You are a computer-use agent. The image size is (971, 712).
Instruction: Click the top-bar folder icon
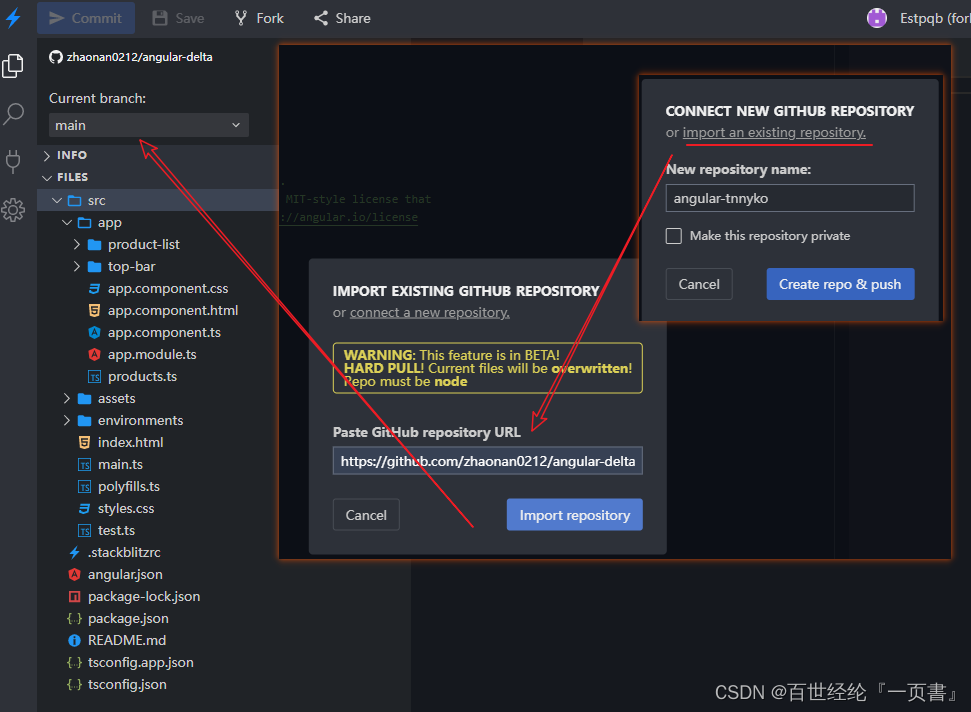pos(95,267)
